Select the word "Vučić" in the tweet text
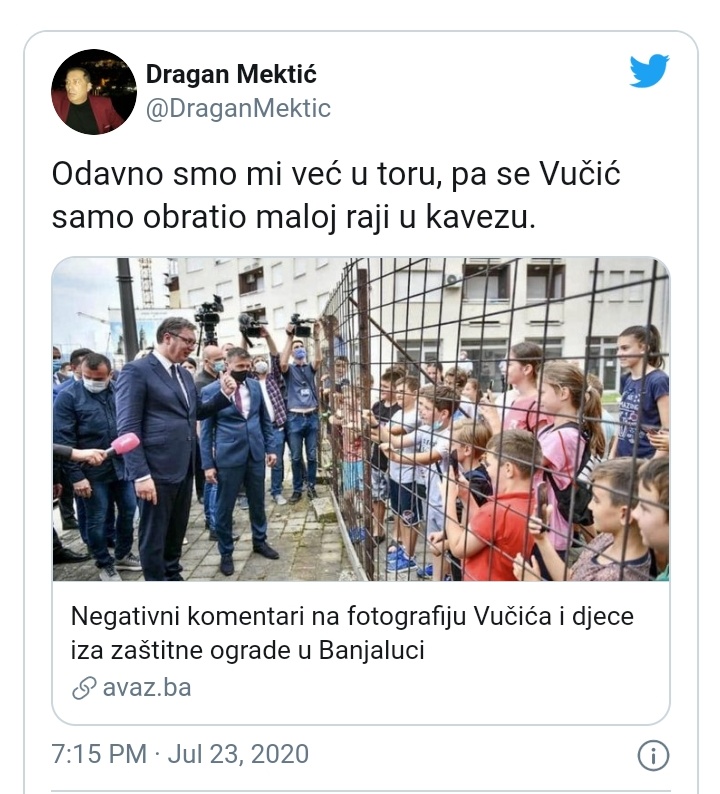 click(580, 174)
